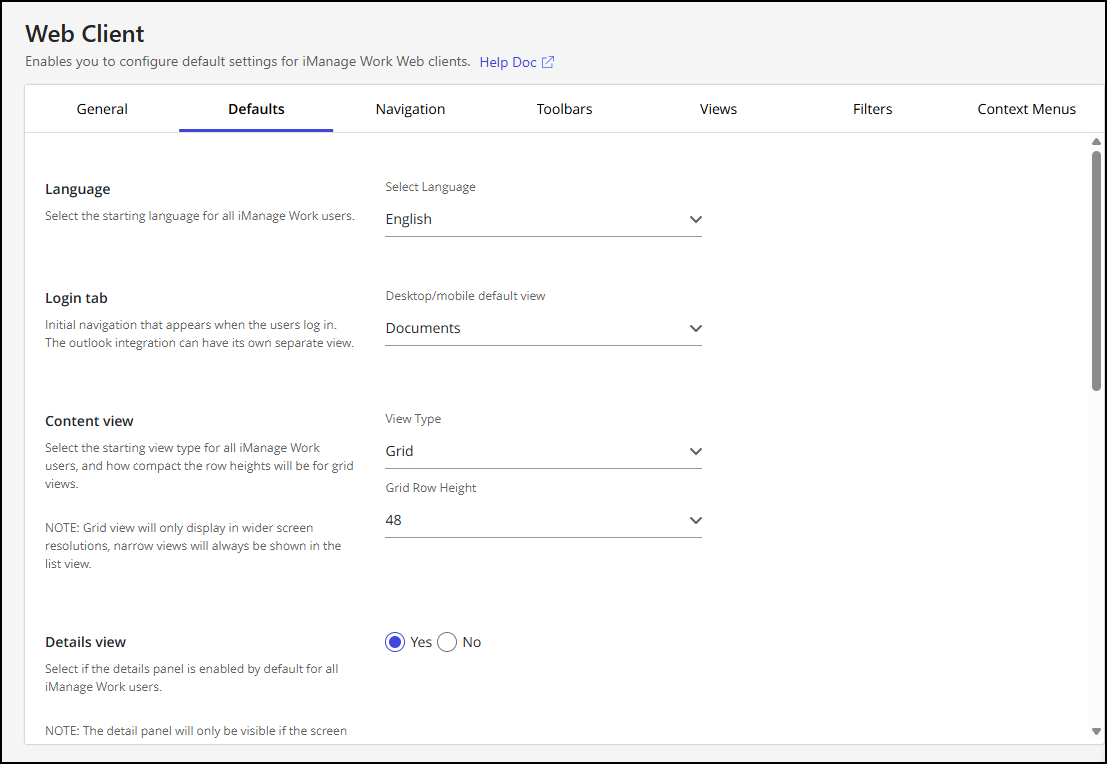Viewport: 1107px width, 764px height.
Task: Click the English value in Select Language
Action: pyautogui.click(x=409, y=219)
